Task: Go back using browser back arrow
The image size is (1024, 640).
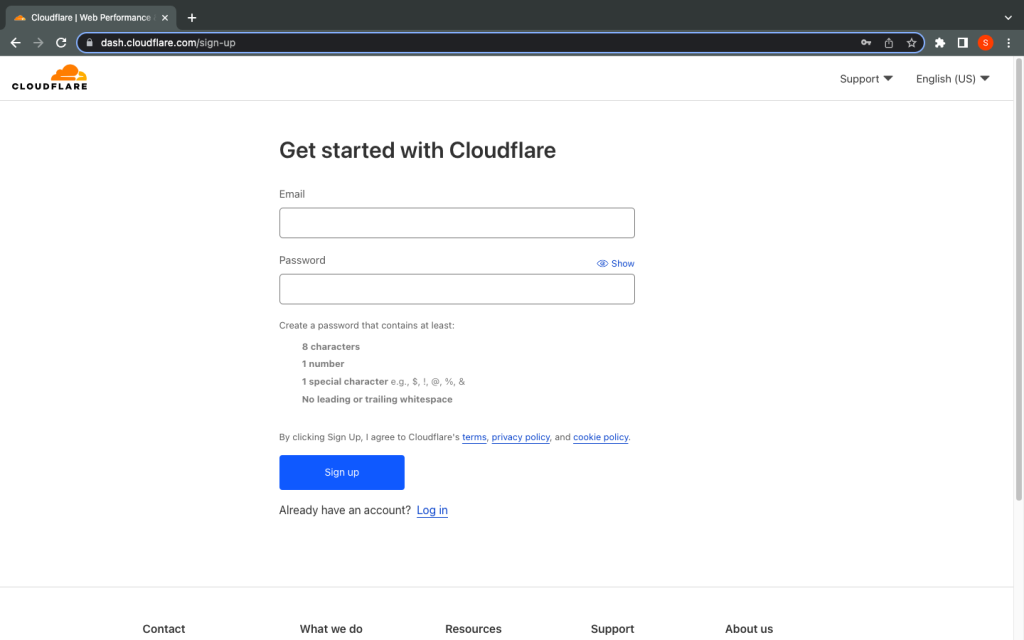Action: point(15,43)
